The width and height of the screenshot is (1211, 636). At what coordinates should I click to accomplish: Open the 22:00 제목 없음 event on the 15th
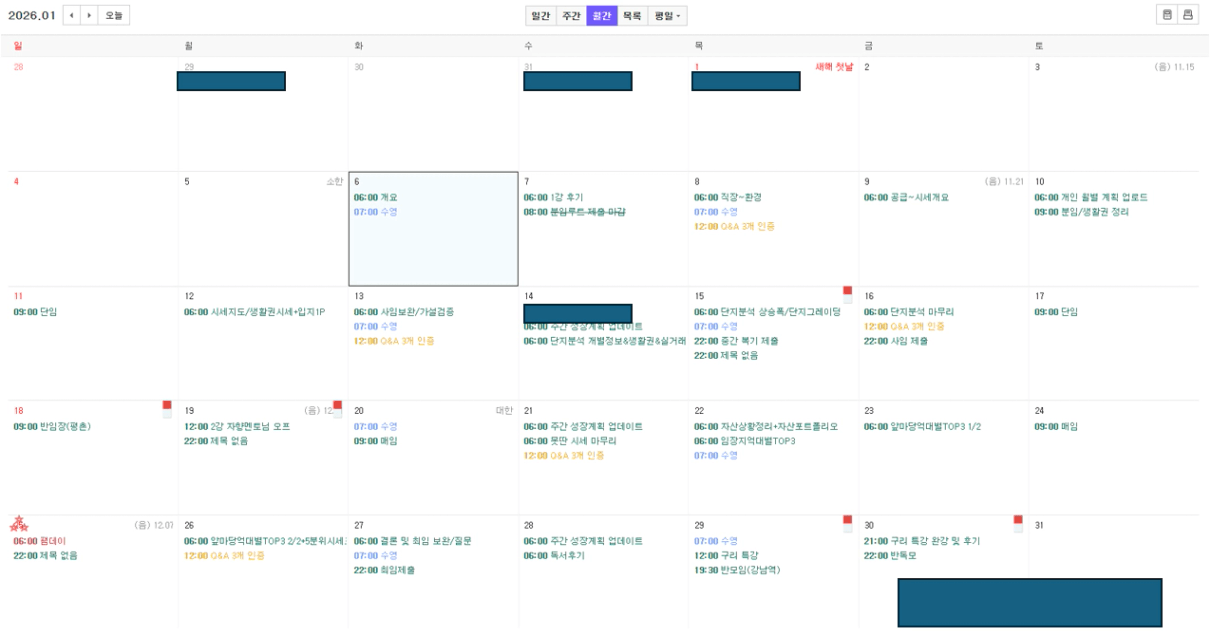[725, 355]
